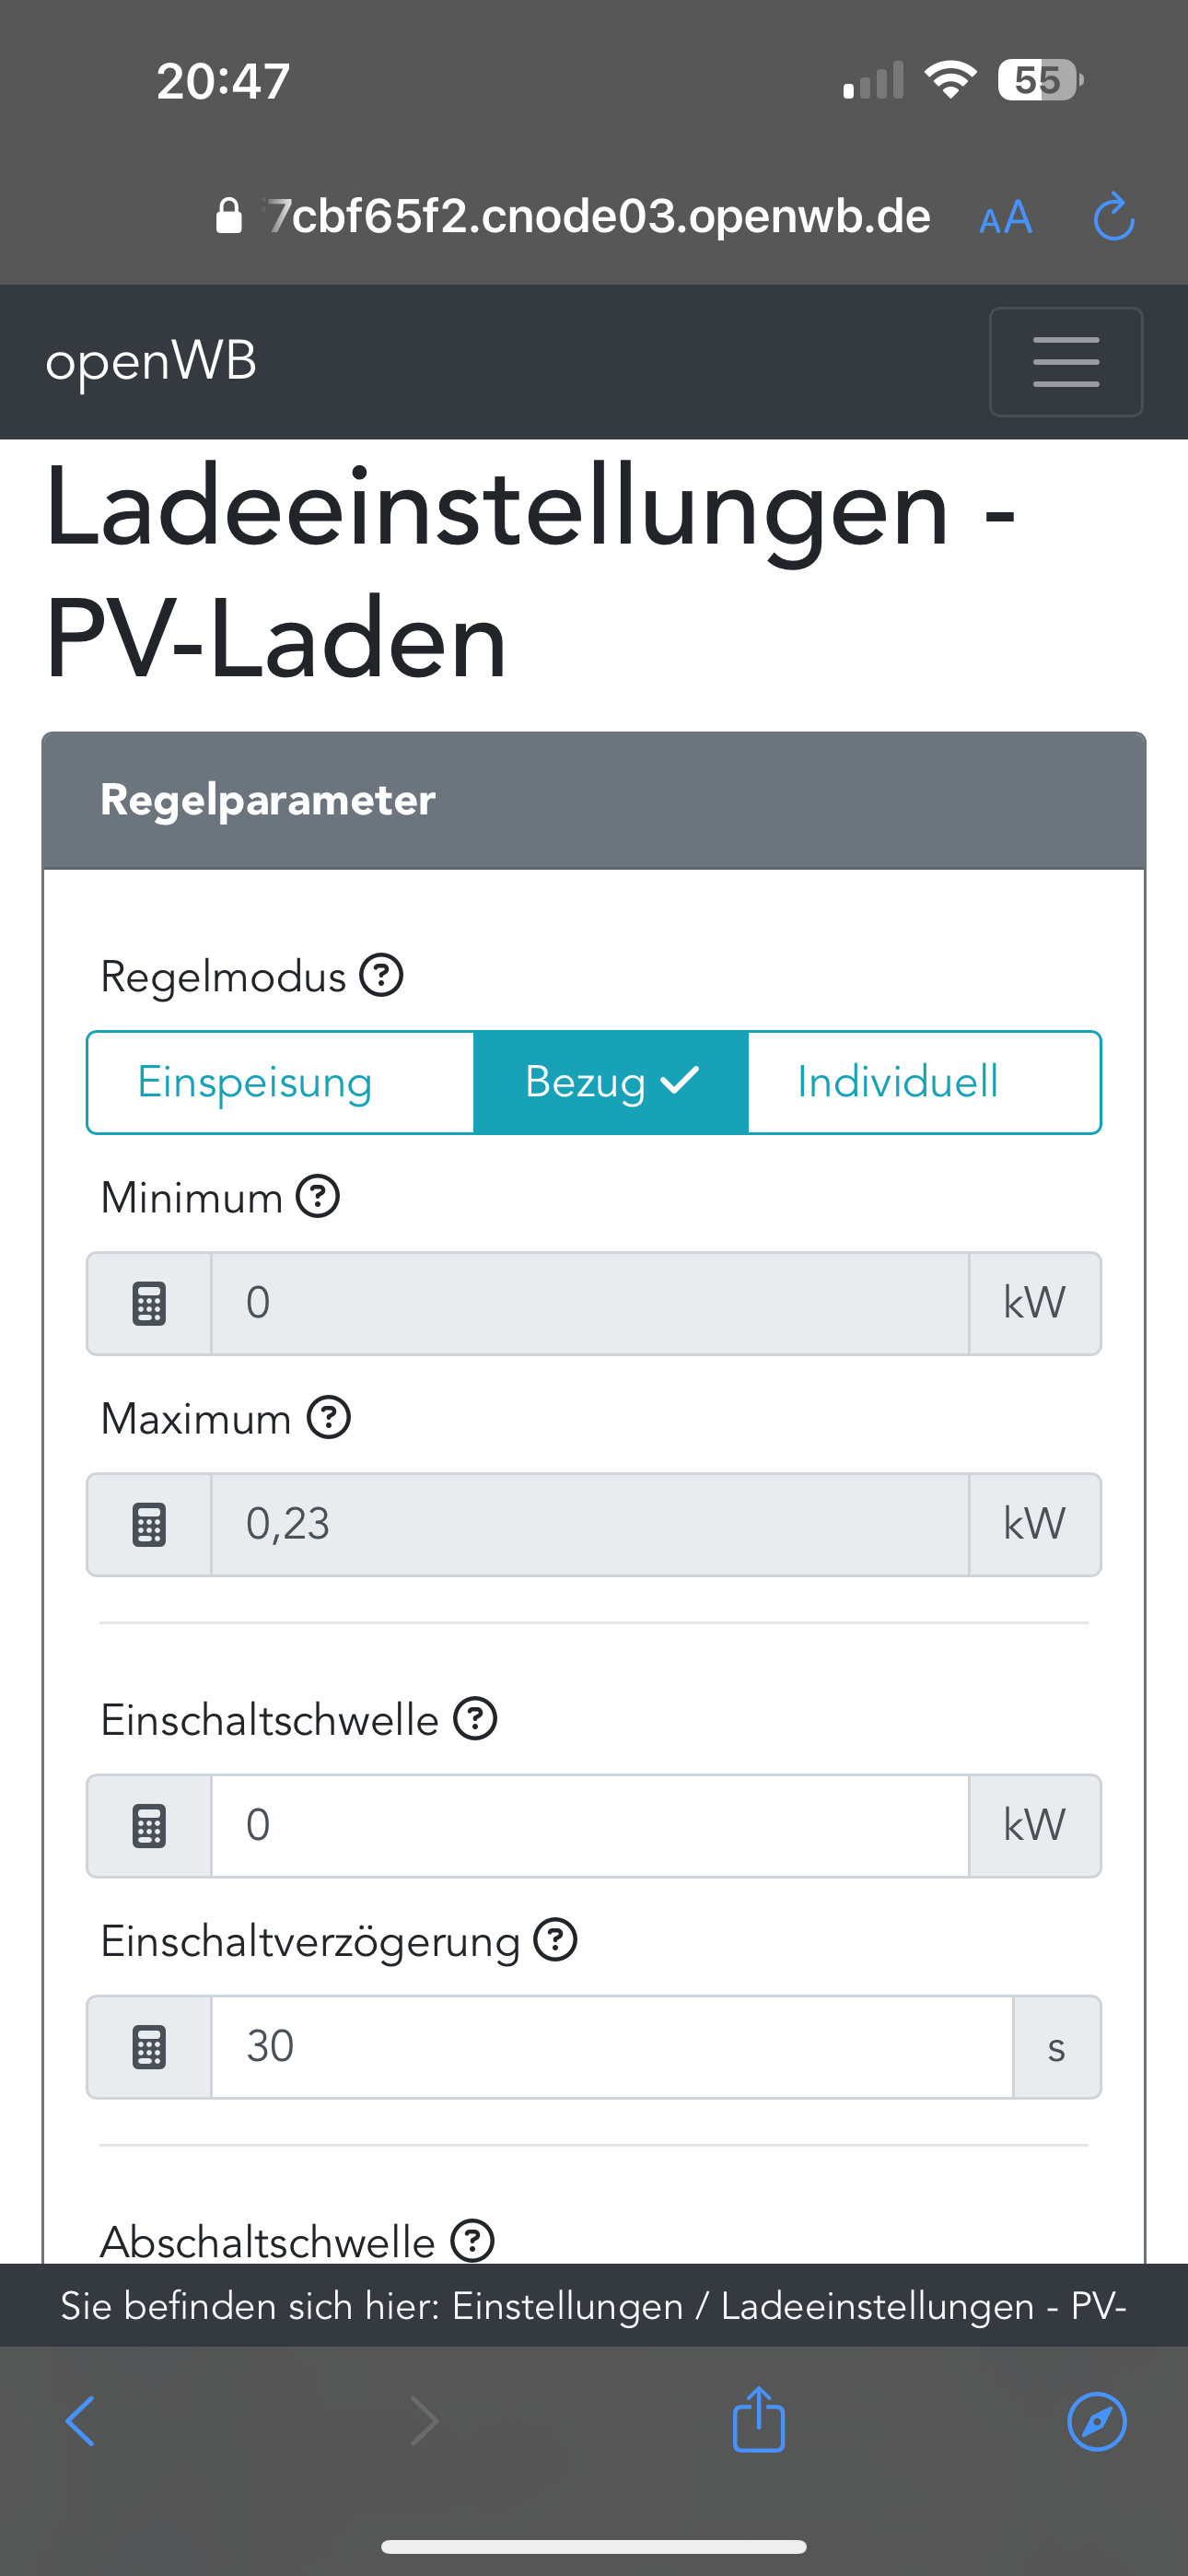The image size is (1188, 2576).
Task: Reload the page in Safari
Action: (1113, 217)
